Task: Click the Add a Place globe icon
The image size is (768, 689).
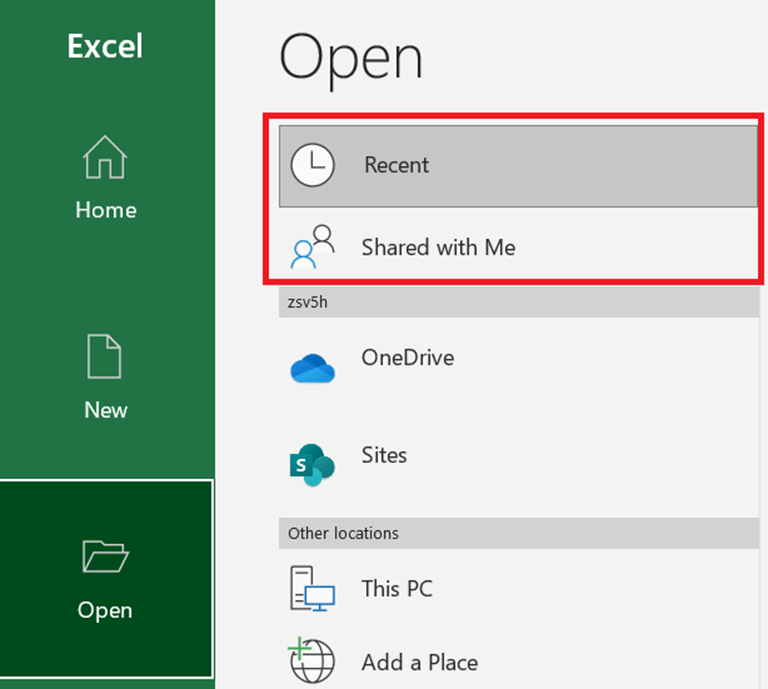Action: (312, 660)
